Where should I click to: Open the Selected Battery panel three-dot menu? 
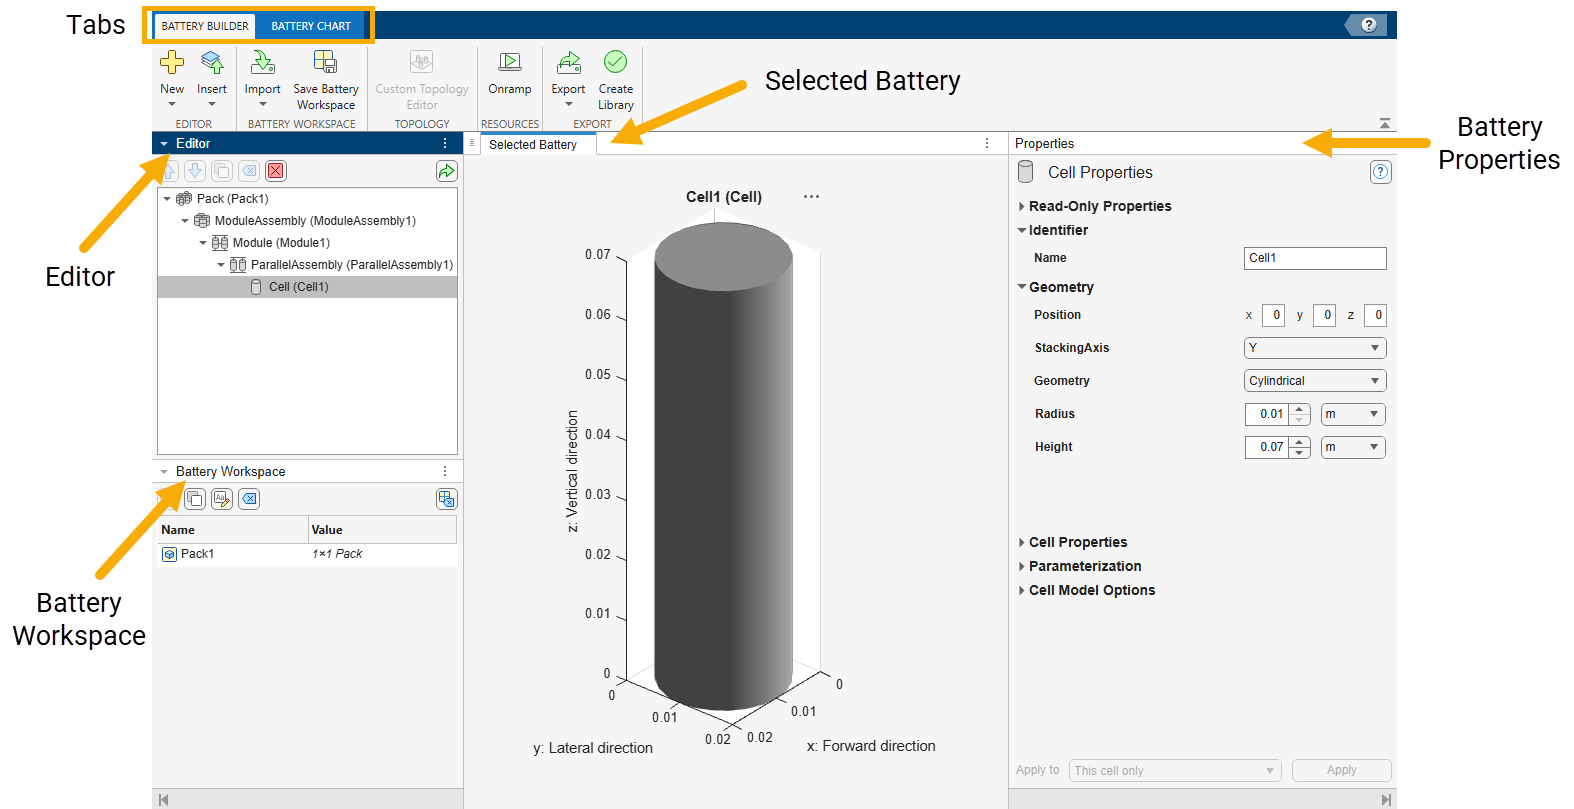[987, 143]
